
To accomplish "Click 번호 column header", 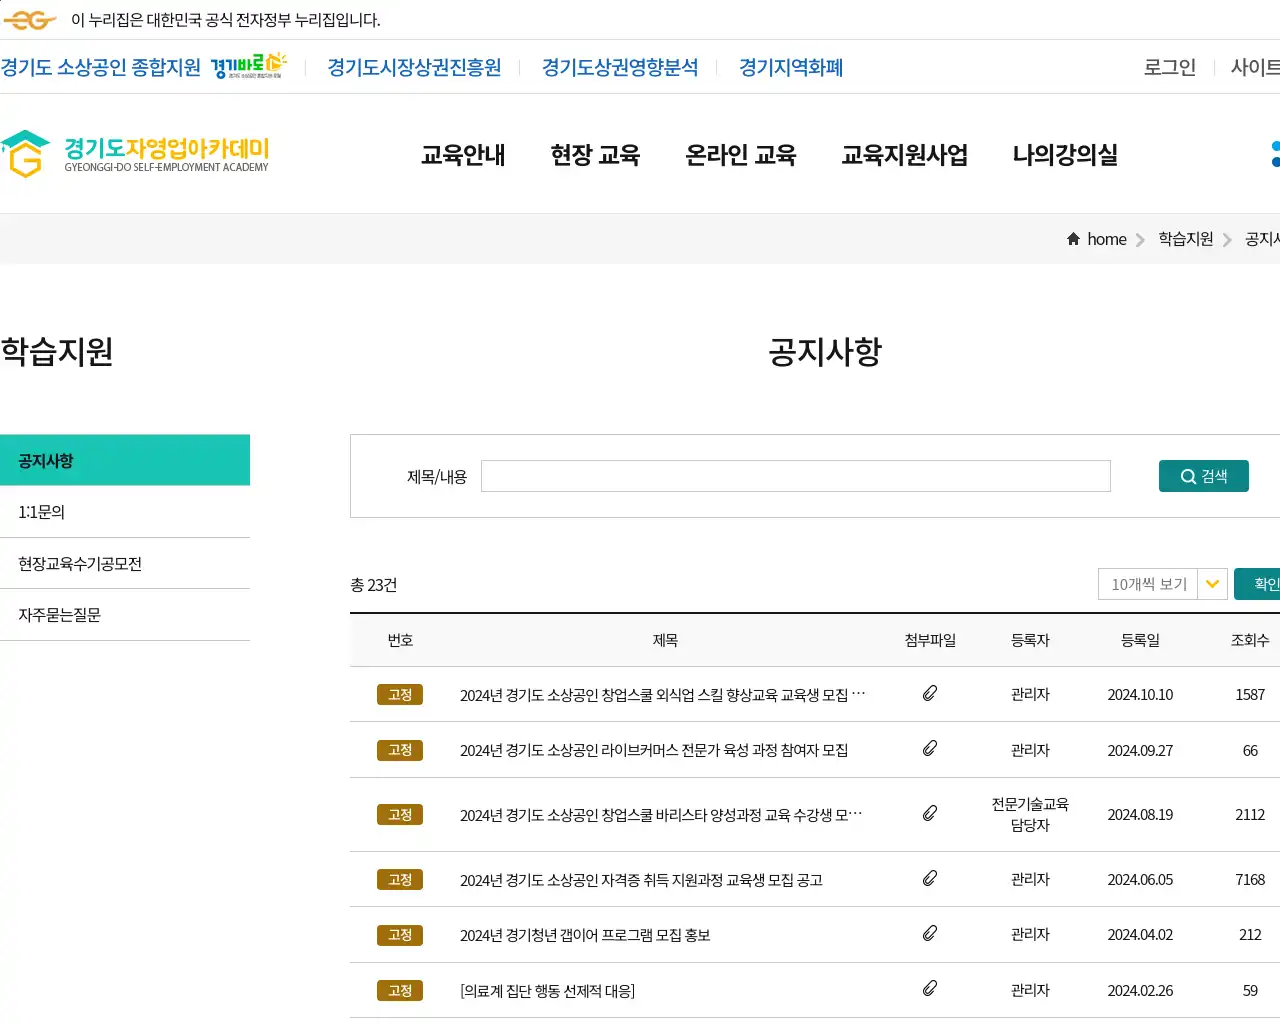I will tap(400, 640).
